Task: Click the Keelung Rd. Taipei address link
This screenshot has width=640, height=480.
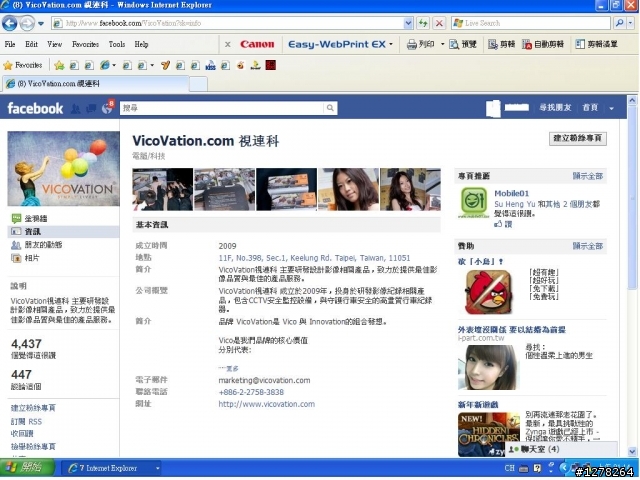Action: coord(314,258)
